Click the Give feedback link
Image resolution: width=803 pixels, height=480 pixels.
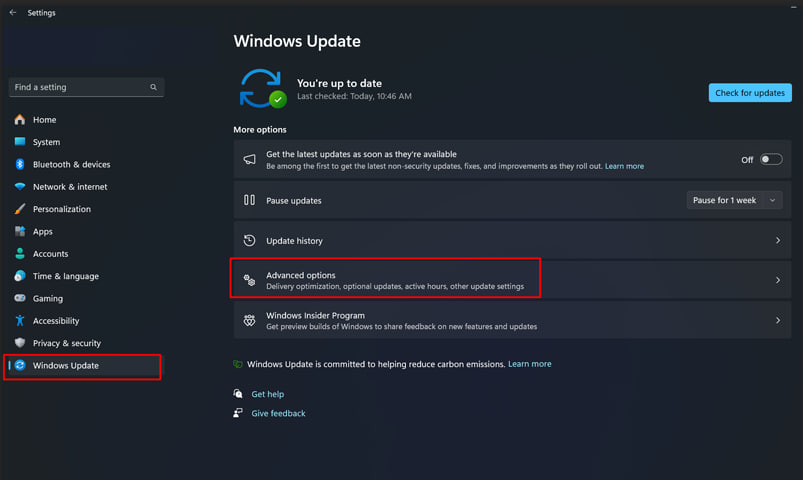[278, 413]
